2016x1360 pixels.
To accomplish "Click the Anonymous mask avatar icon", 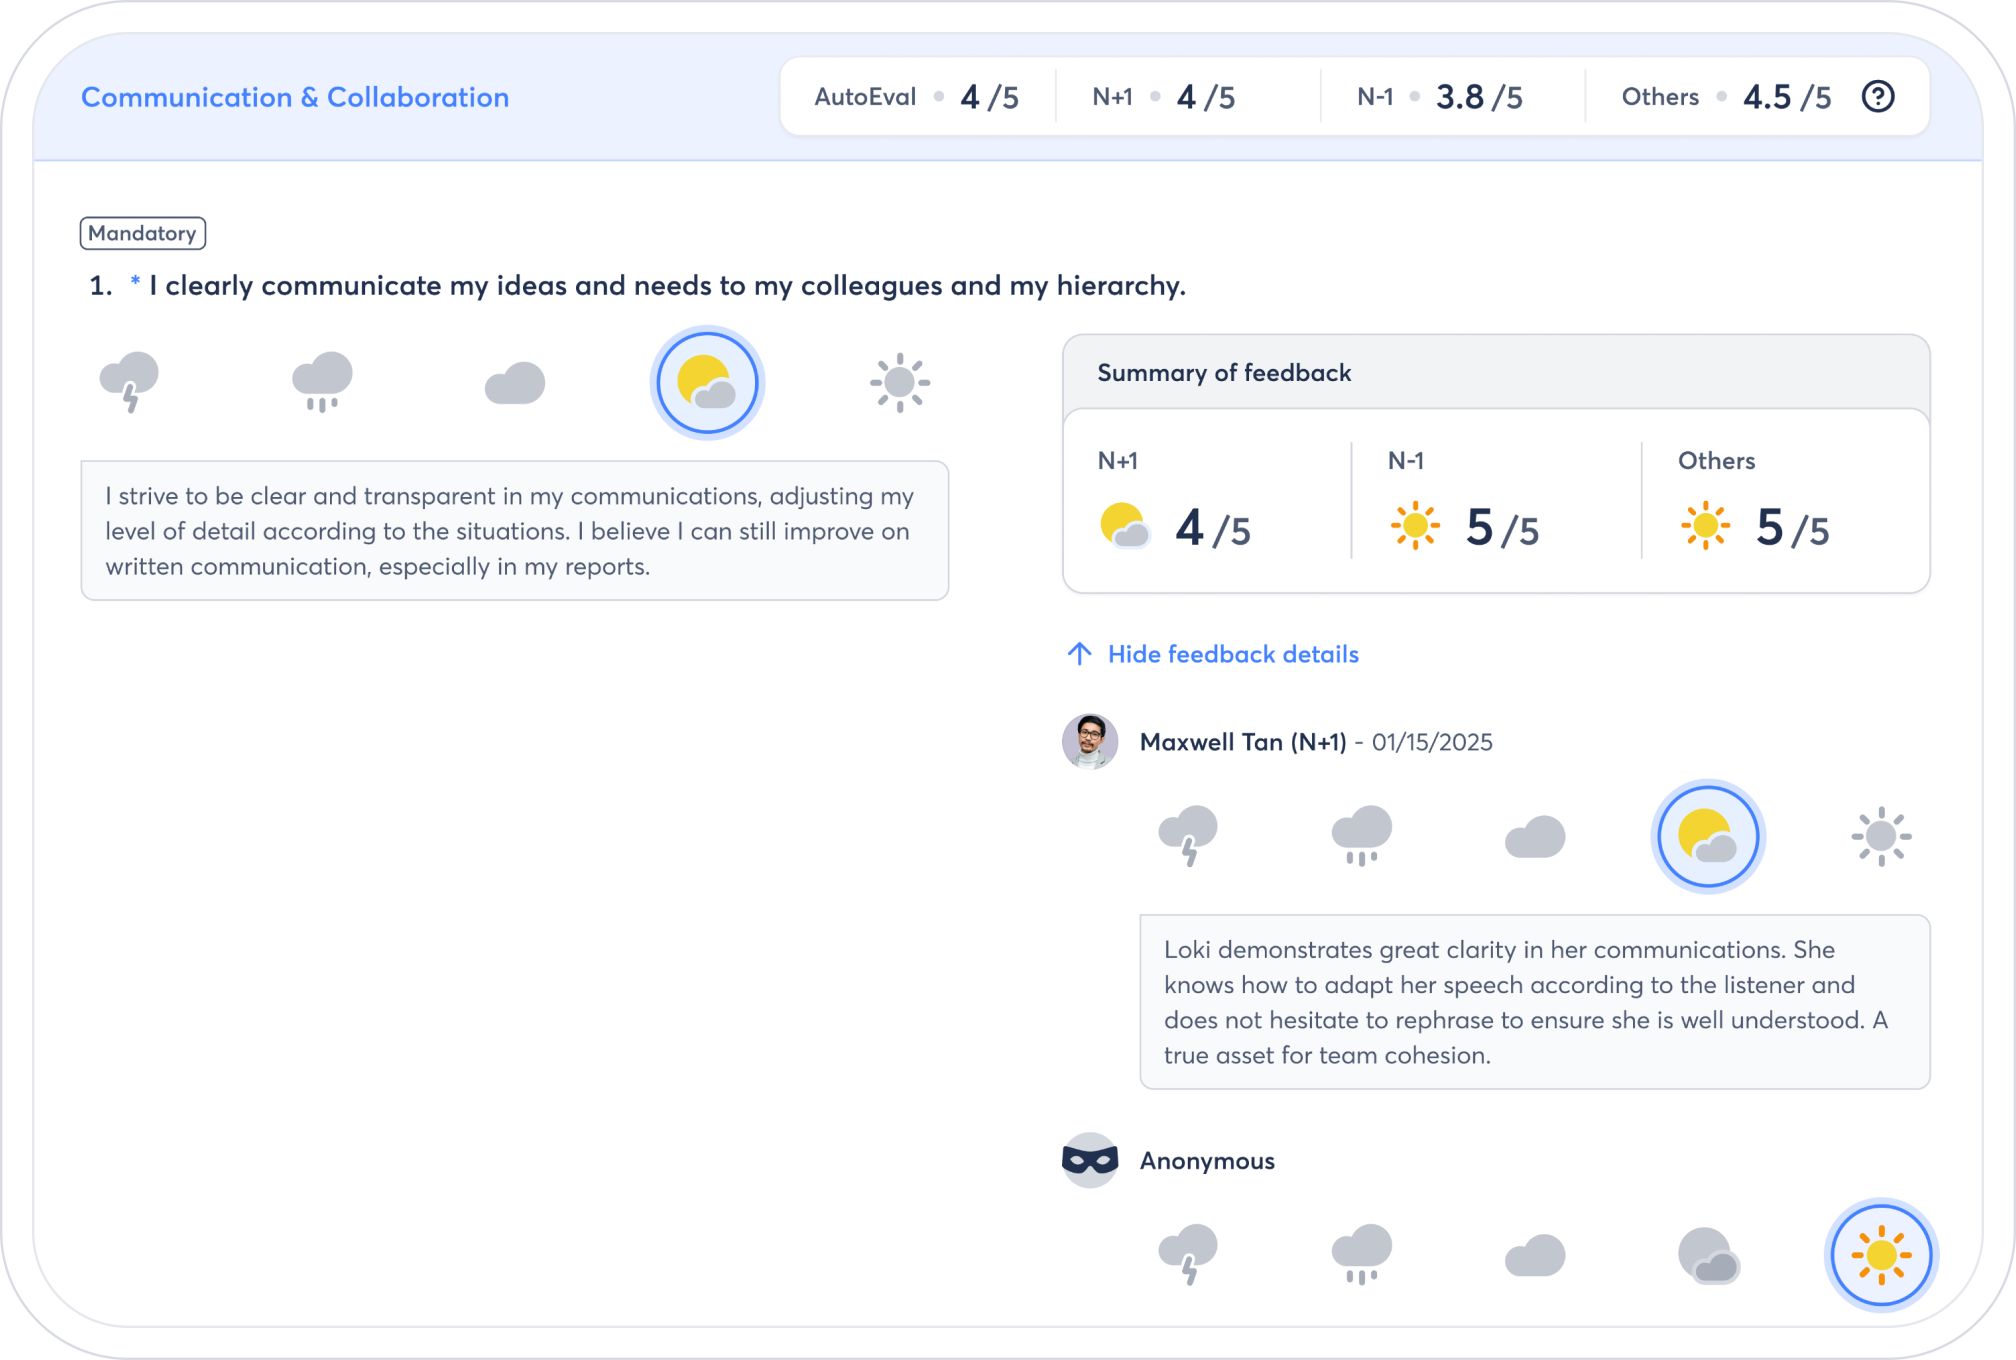I will pos(1090,1160).
